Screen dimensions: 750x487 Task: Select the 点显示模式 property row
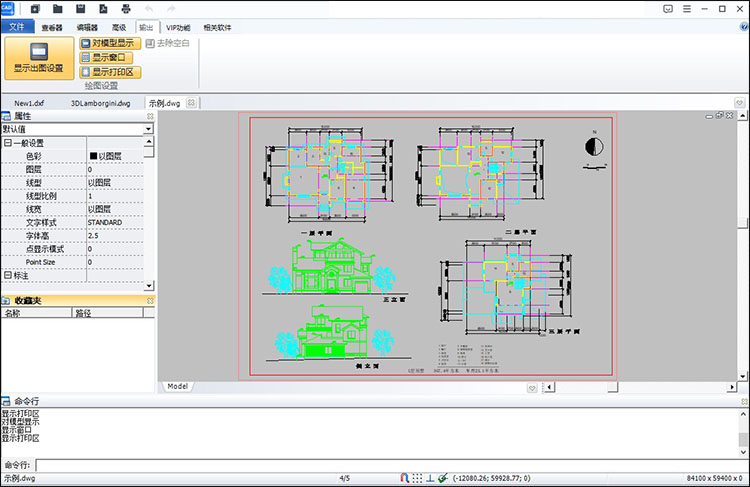coord(72,249)
